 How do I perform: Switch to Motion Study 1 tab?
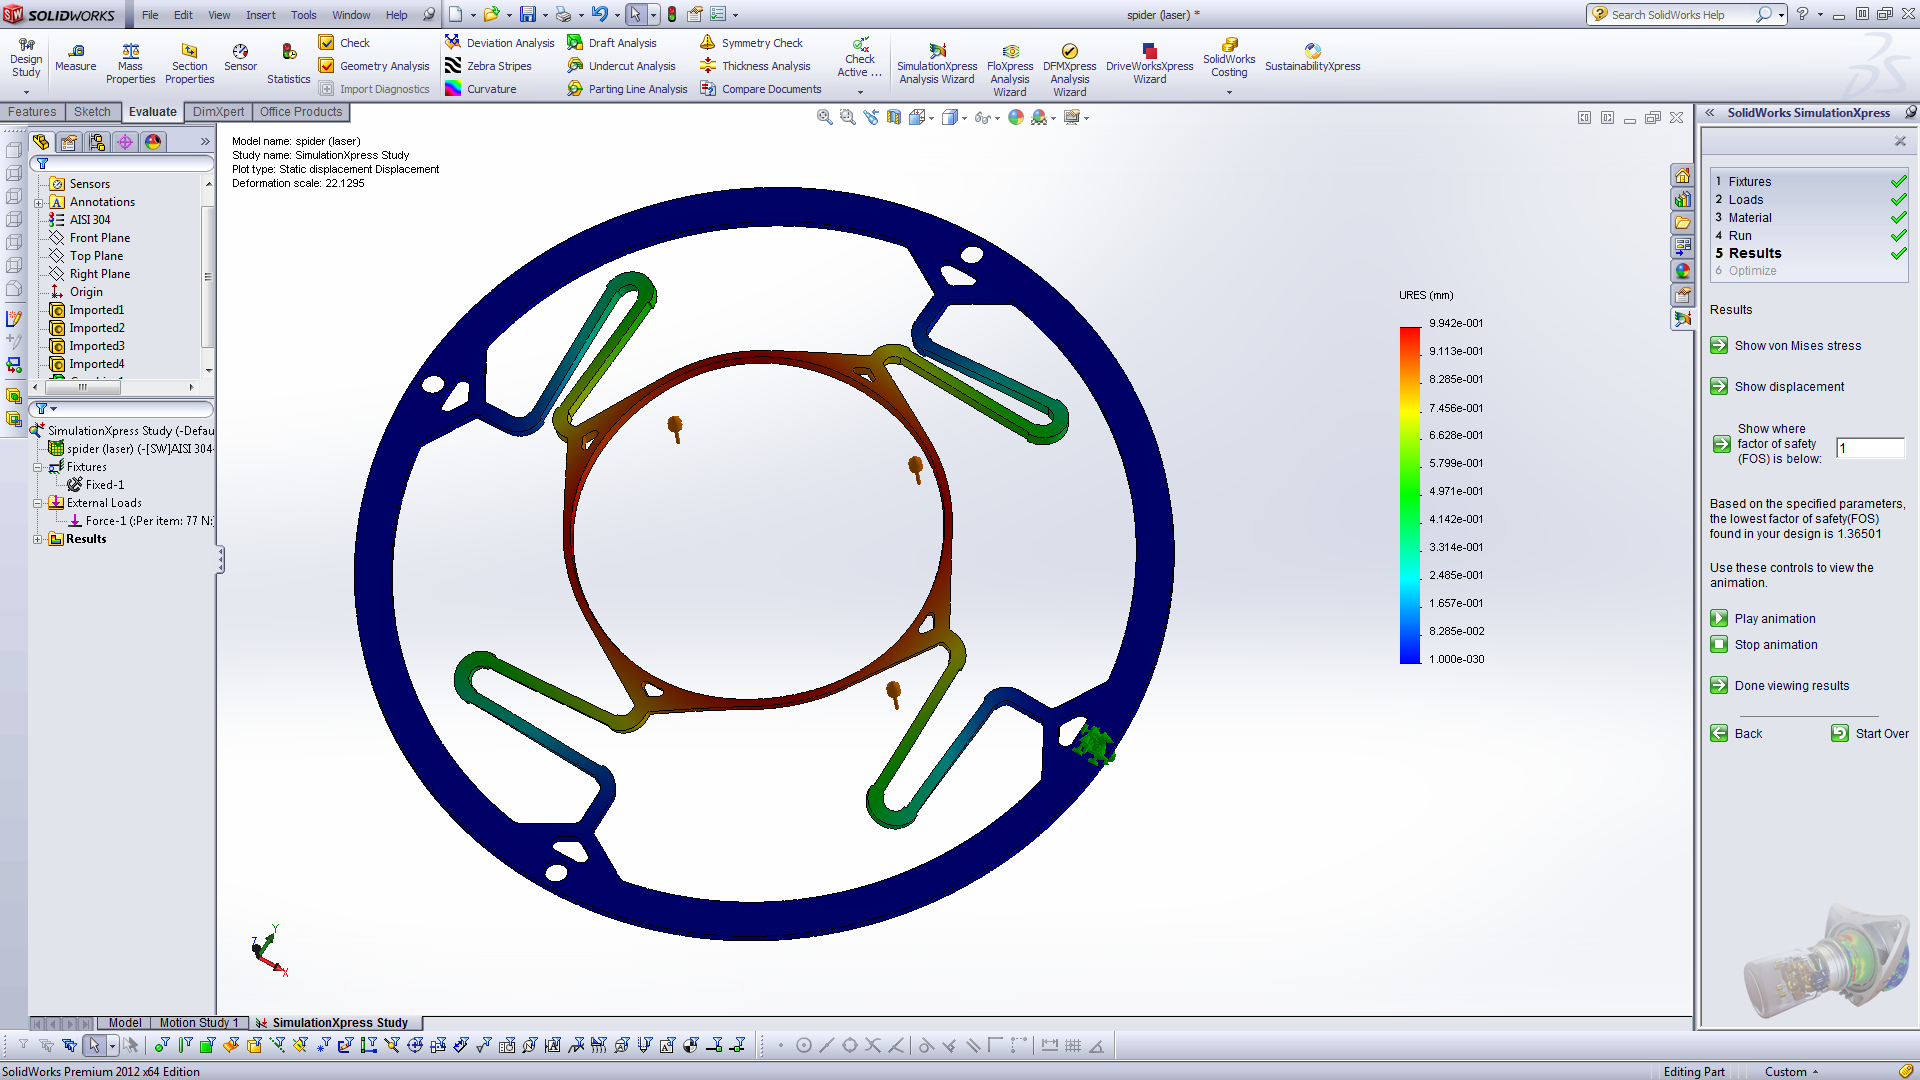click(199, 1023)
